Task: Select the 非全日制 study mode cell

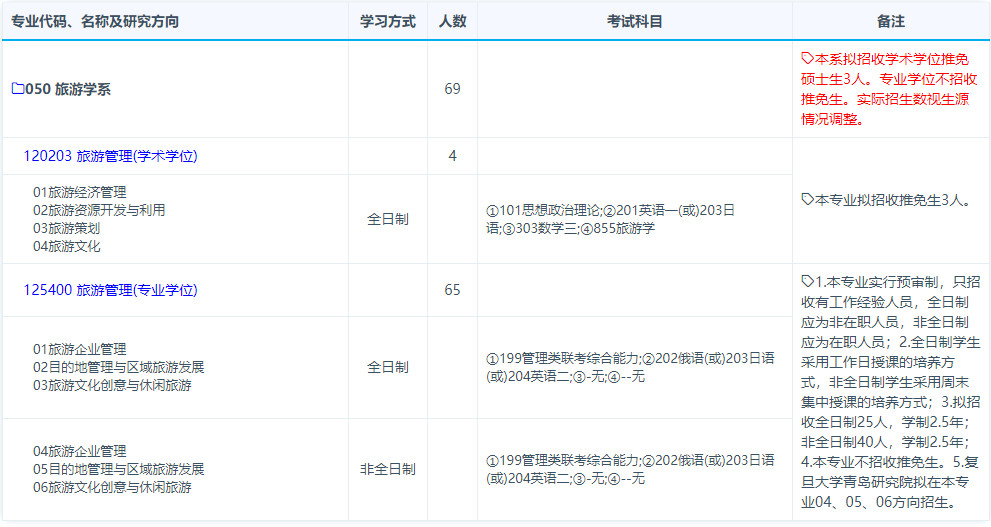Action: [387, 469]
